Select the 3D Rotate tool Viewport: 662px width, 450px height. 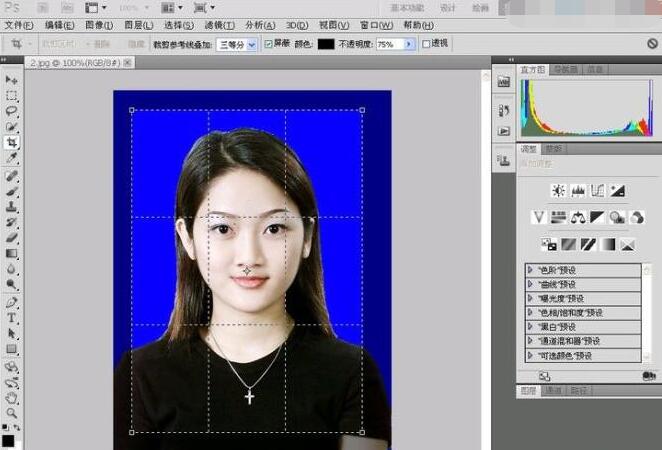tap(11, 367)
